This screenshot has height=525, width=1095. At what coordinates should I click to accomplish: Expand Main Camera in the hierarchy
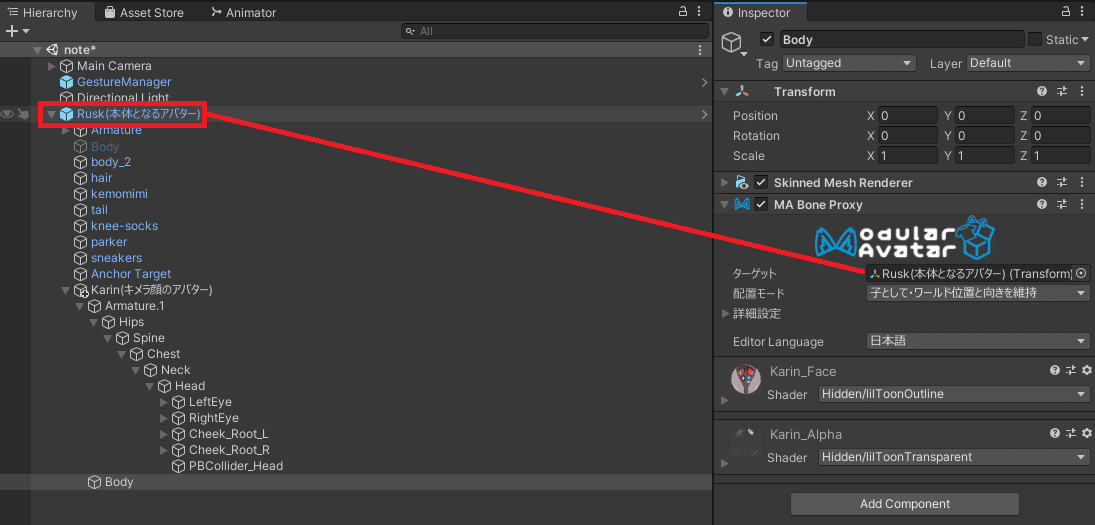click(x=51, y=66)
